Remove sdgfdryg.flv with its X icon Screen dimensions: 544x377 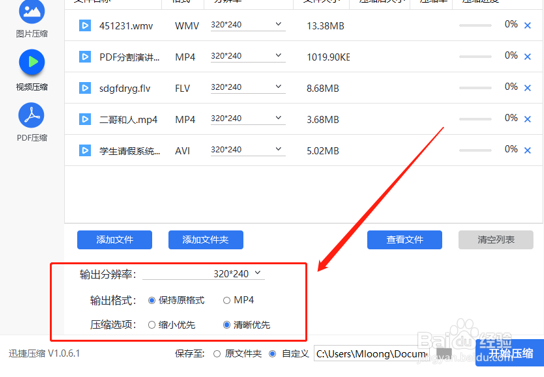[527, 88]
